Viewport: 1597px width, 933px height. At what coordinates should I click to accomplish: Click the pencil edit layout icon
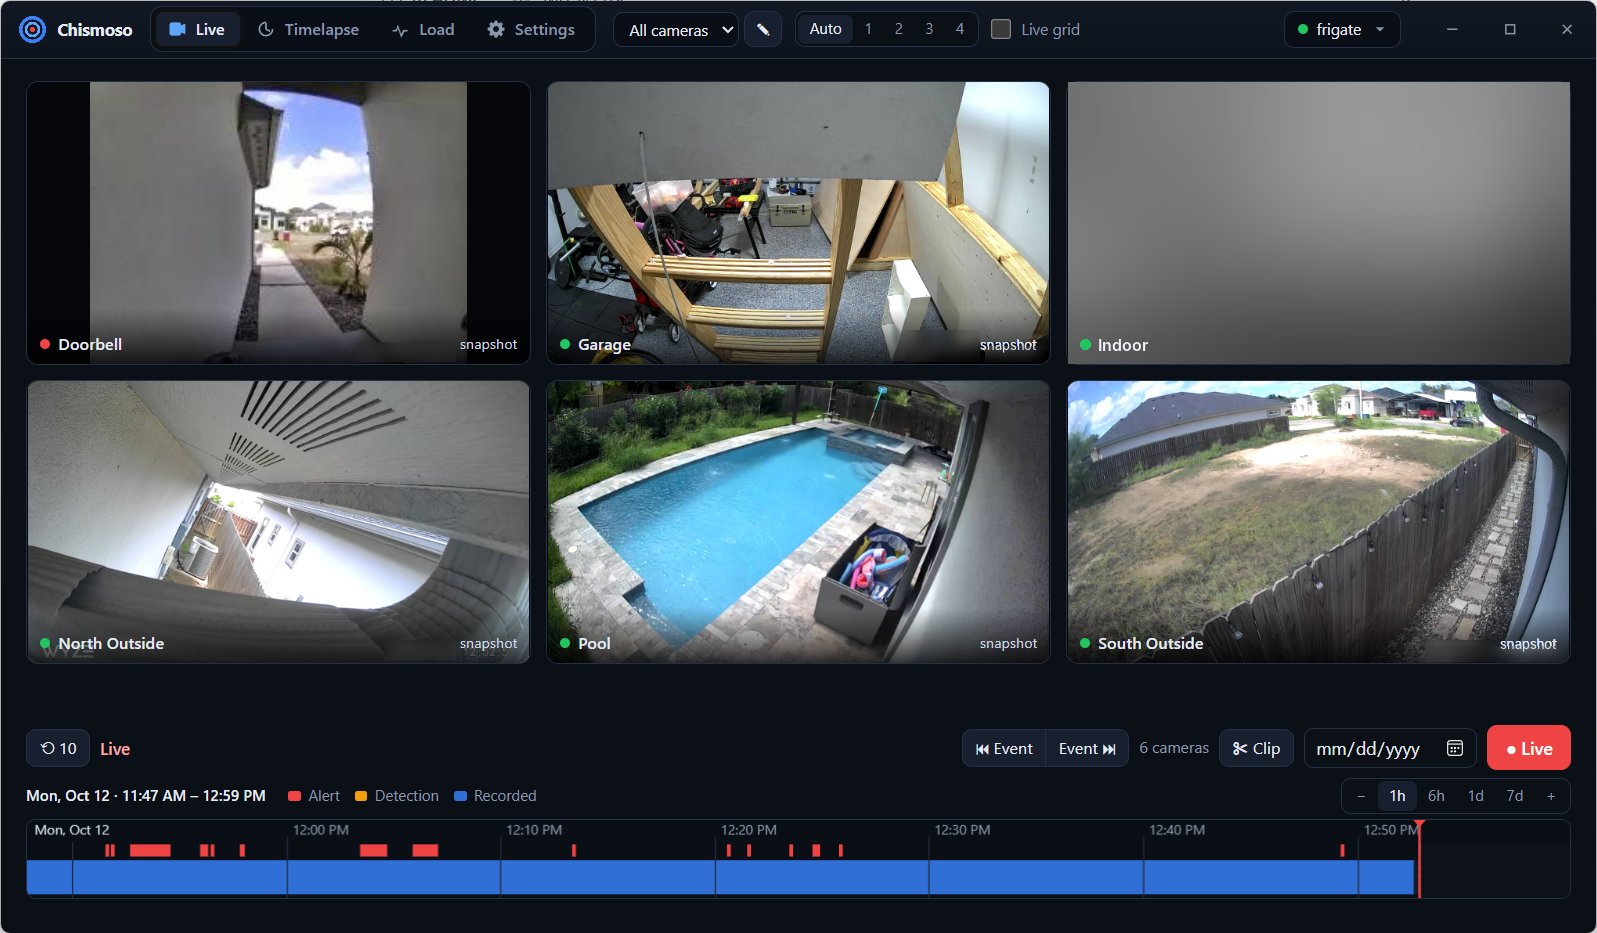pyautogui.click(x=763, y=30)
